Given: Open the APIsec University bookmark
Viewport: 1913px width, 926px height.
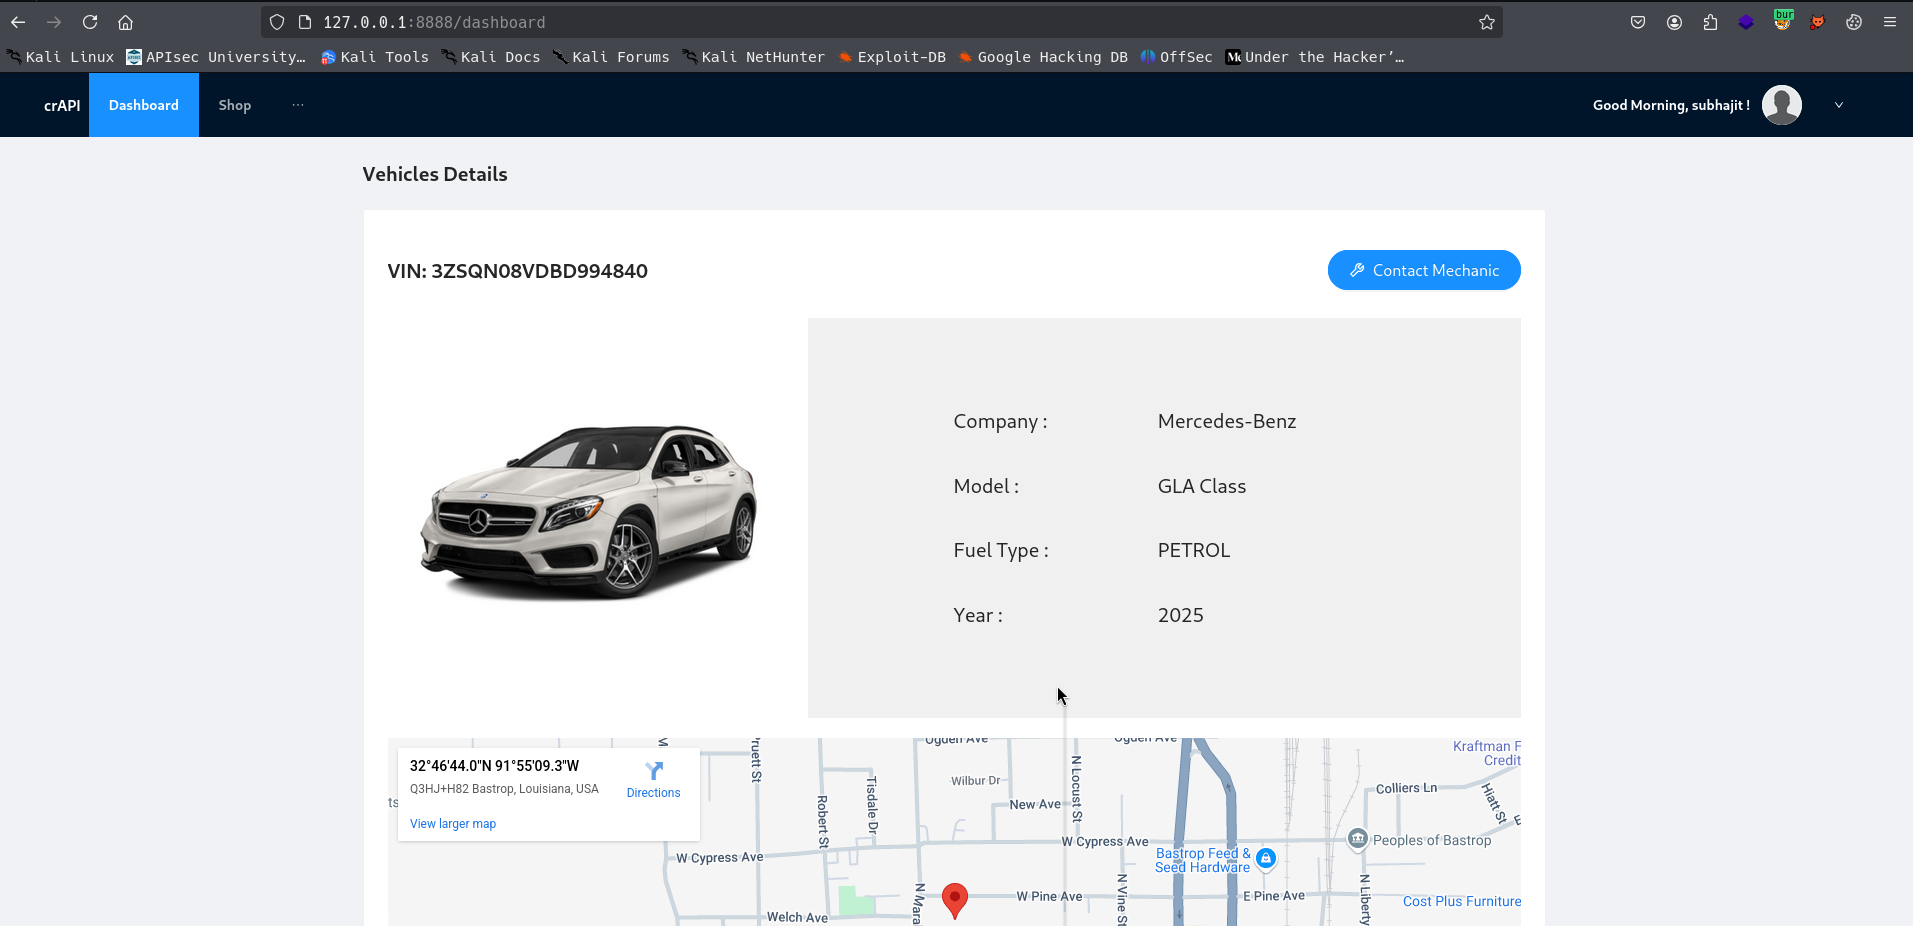Looking at the screenshot, I should (216, 57).
